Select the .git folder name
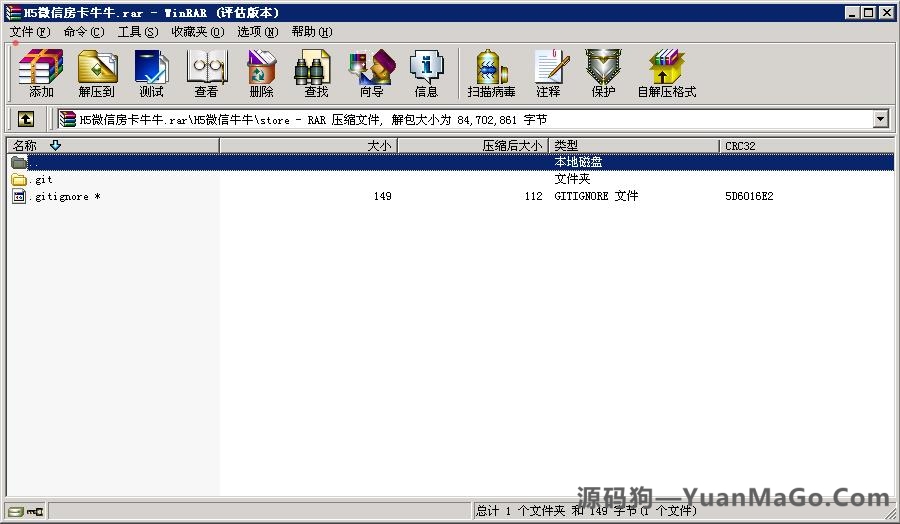Screen dimensions: 900x524 (41, 180)
